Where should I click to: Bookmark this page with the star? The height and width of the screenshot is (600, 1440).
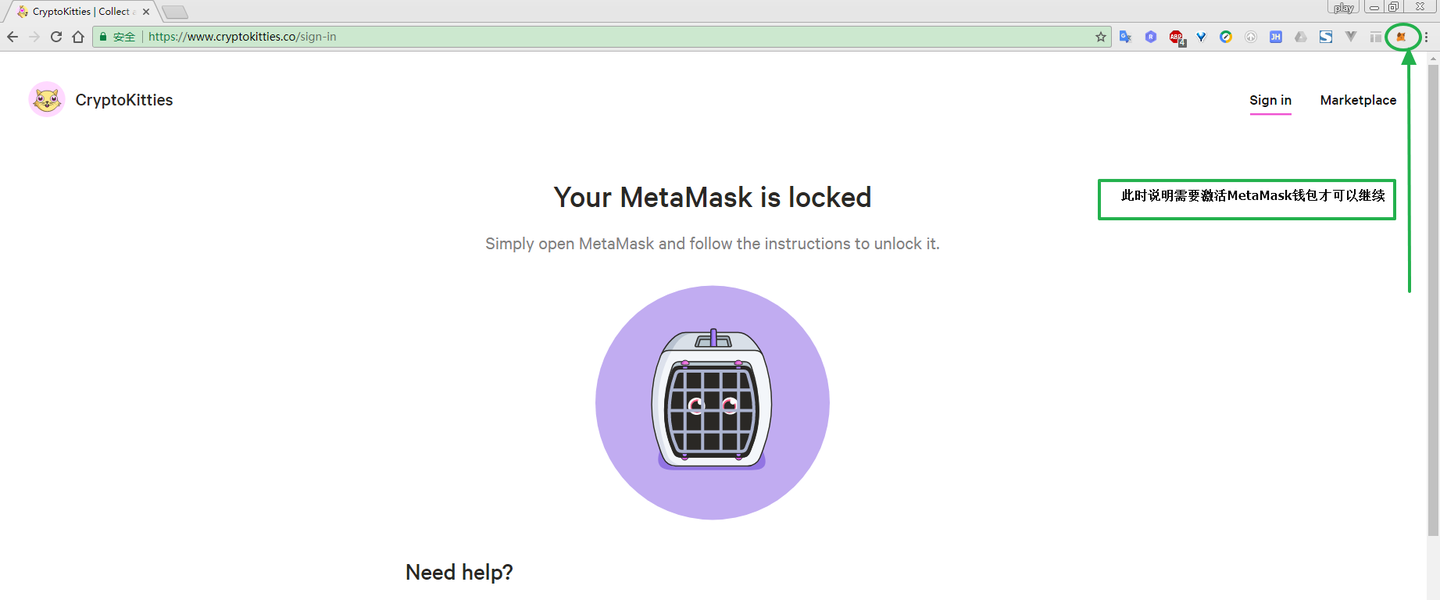[1101, 37]
